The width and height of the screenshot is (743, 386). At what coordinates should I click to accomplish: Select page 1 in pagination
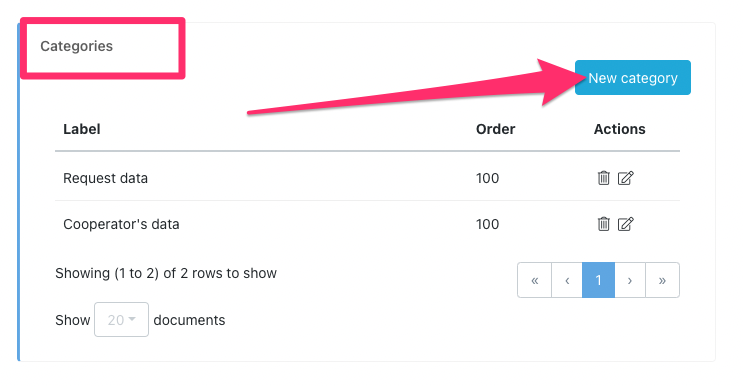pos(598,280)
